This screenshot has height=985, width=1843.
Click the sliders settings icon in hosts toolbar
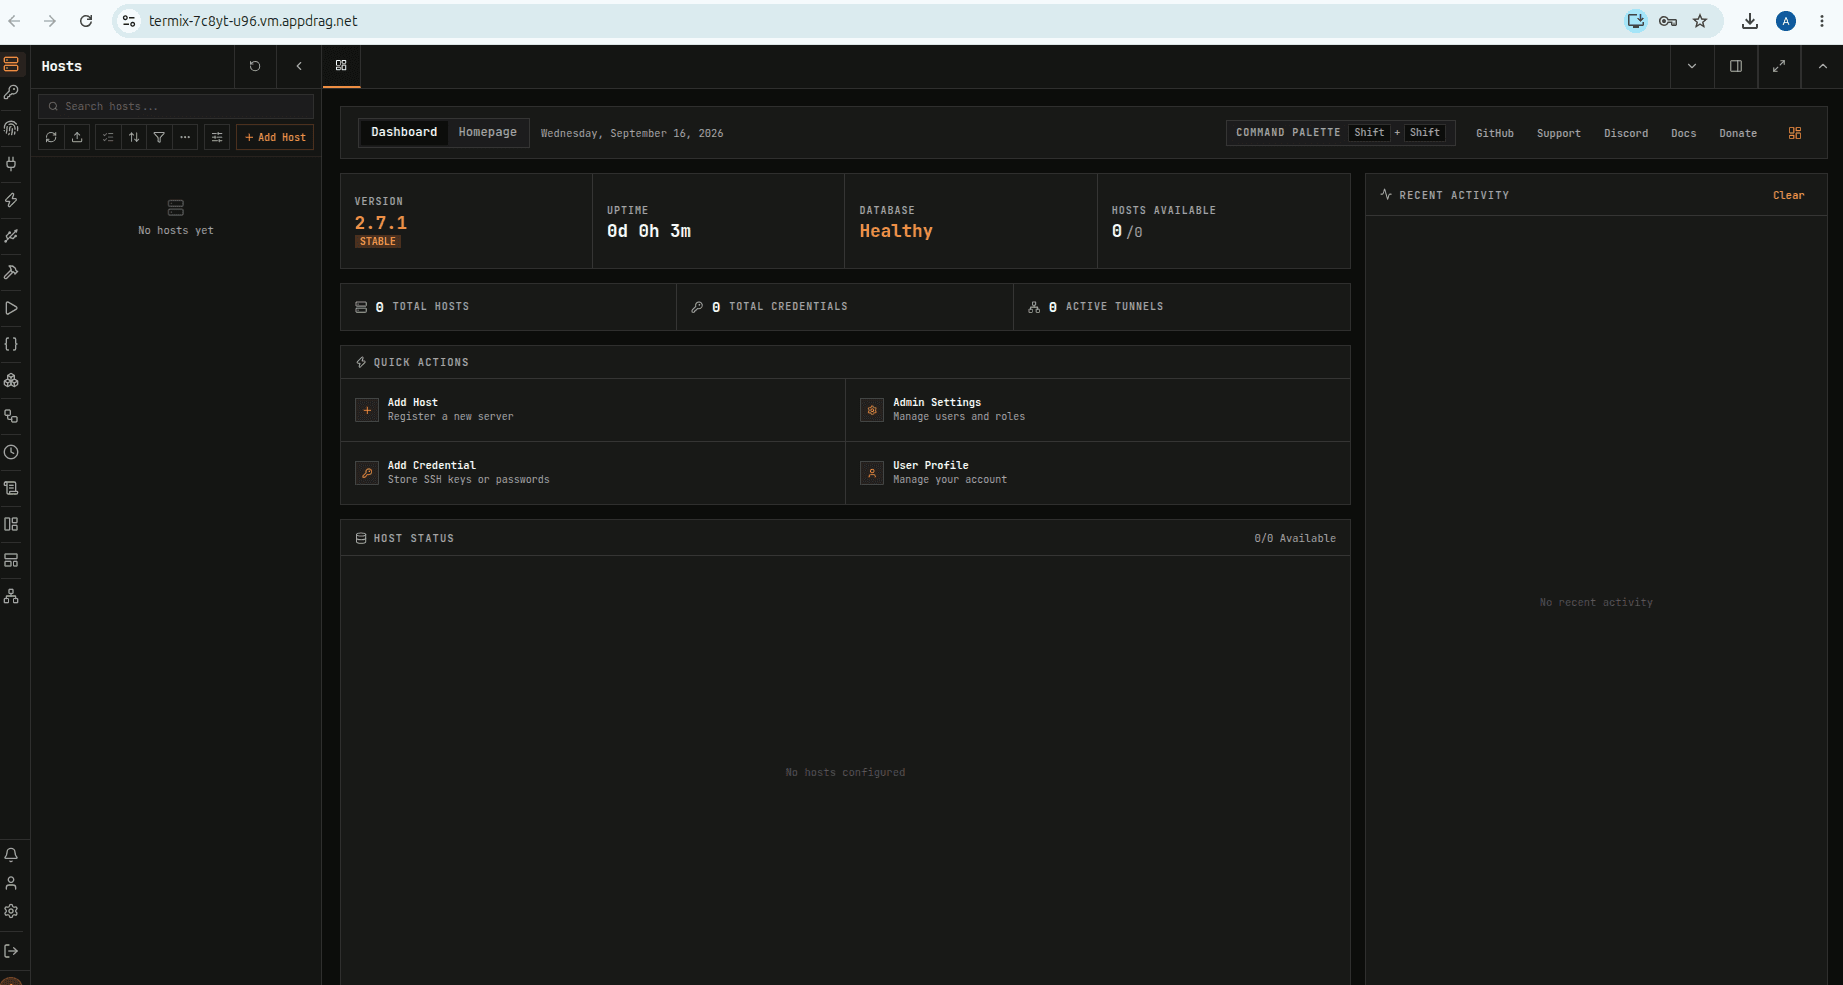[x=217, y=137]
